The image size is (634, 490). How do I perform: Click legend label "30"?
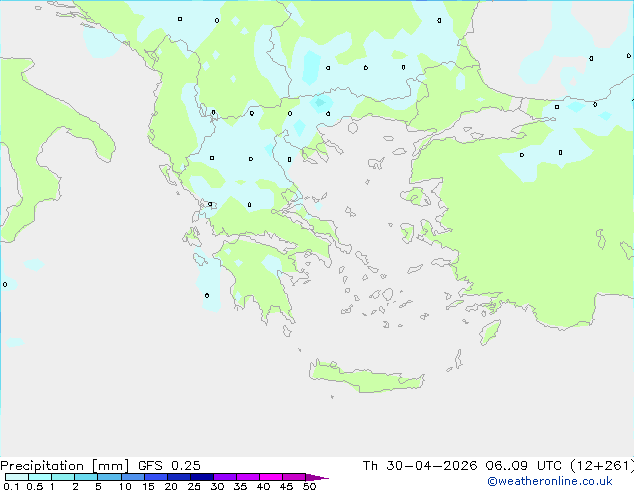click(217, 486)
